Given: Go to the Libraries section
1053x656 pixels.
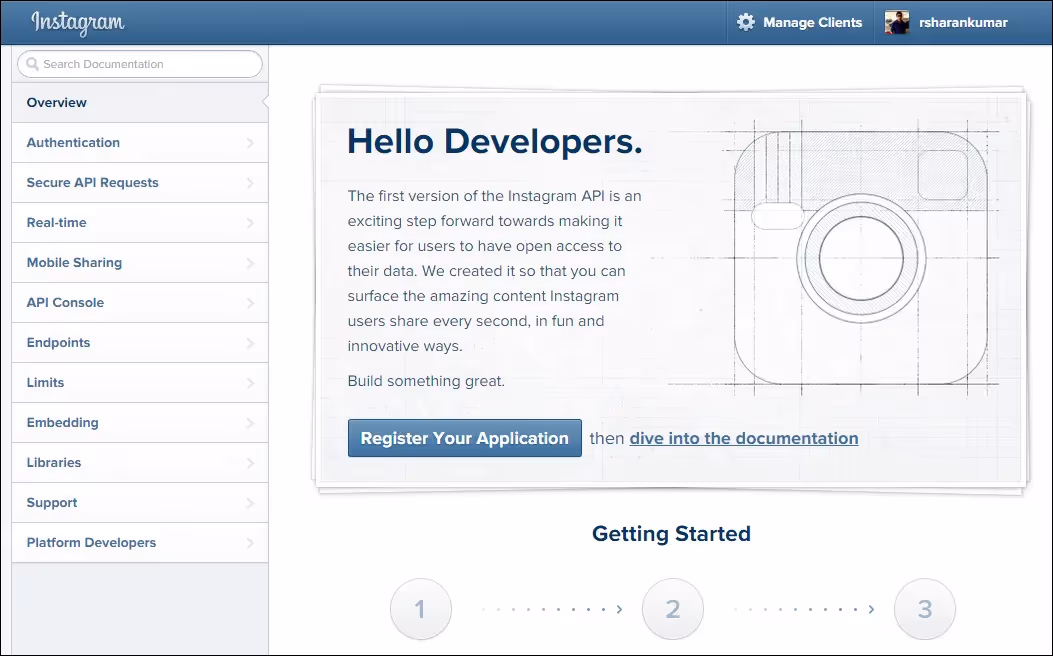Looking at the screenshot, I should point(140,463).
